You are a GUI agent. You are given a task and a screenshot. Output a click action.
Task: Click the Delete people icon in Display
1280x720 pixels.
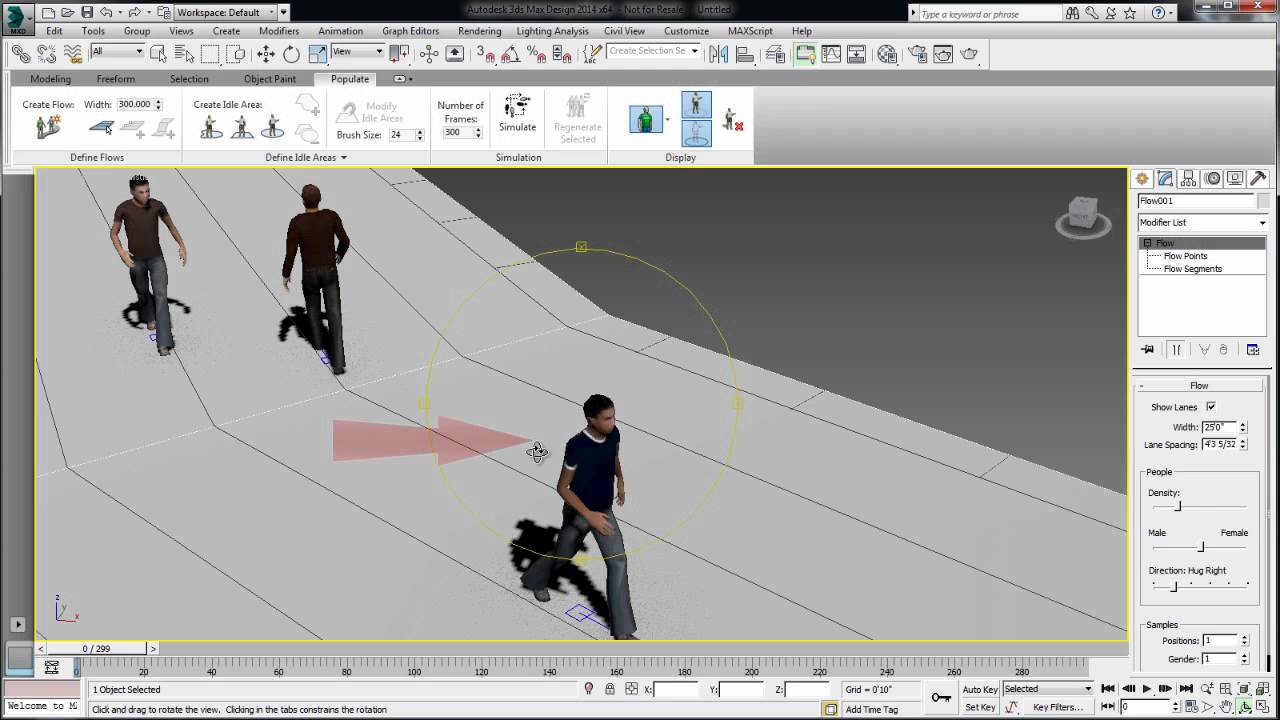pyautogui.click(x=733, y=120)
